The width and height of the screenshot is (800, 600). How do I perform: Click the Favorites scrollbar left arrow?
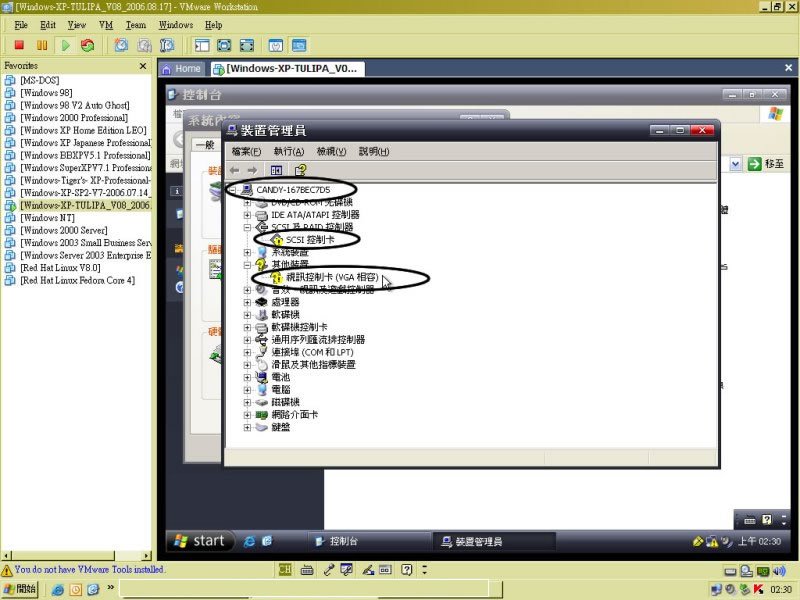[x=7, y=556]
